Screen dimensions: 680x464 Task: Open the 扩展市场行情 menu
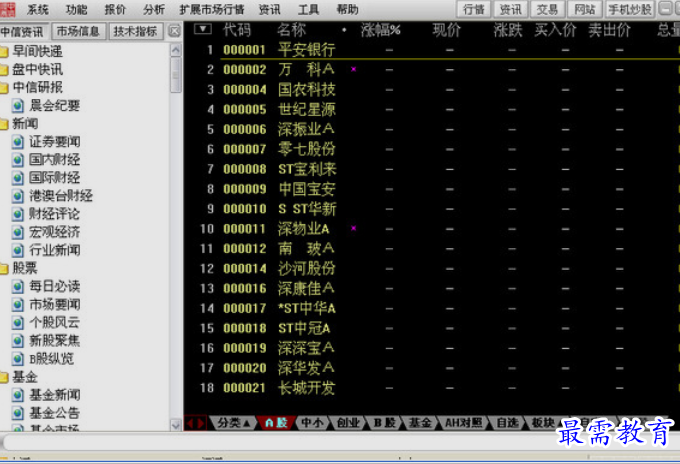[212, 10]
